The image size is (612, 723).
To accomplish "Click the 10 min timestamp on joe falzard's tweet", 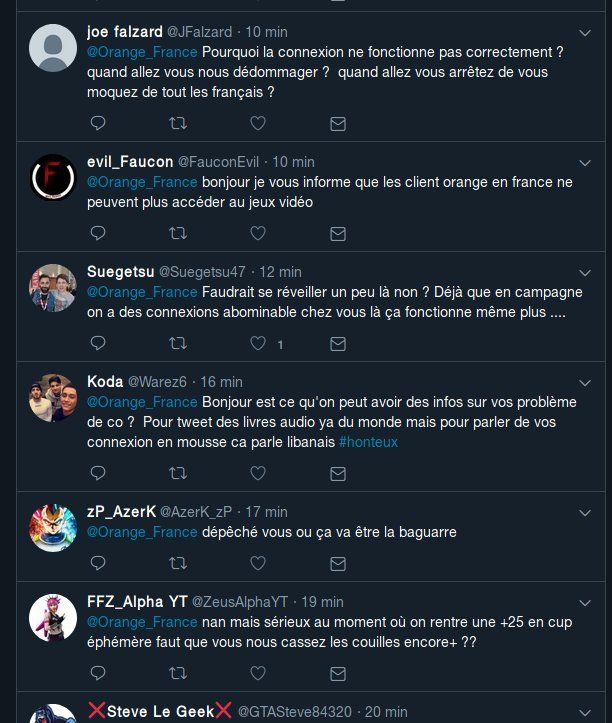I will 268,32.
